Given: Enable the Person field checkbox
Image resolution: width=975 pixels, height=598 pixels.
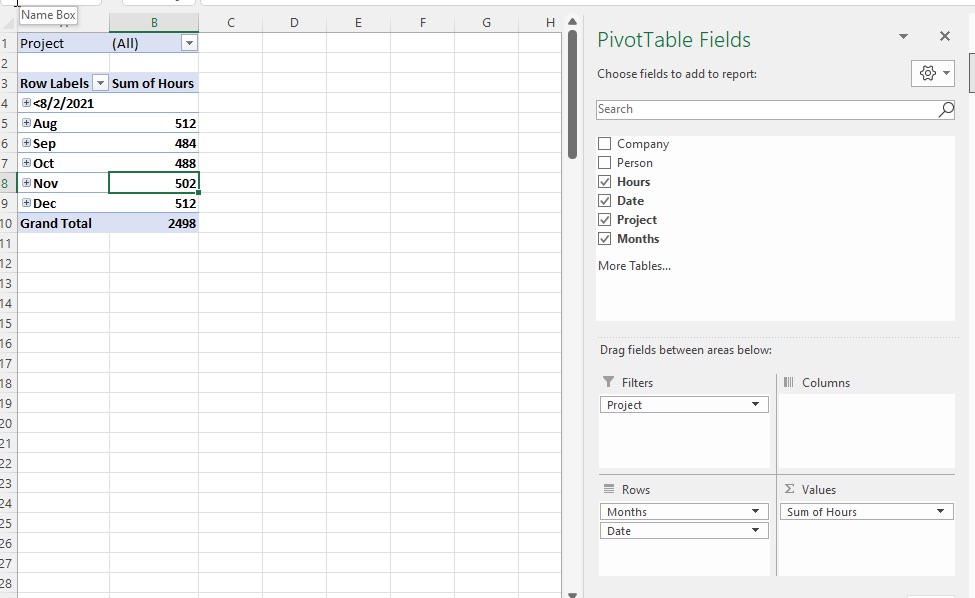Looking at the screenshot, I should tap(604, 162).
